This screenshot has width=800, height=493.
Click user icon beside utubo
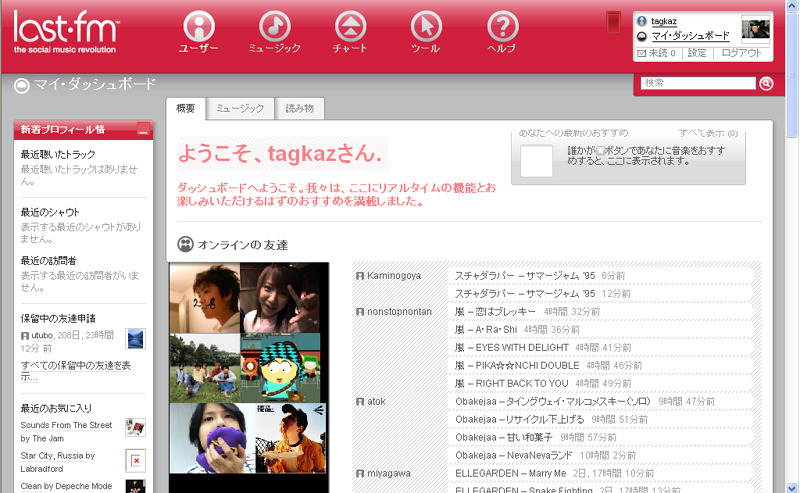24,336
